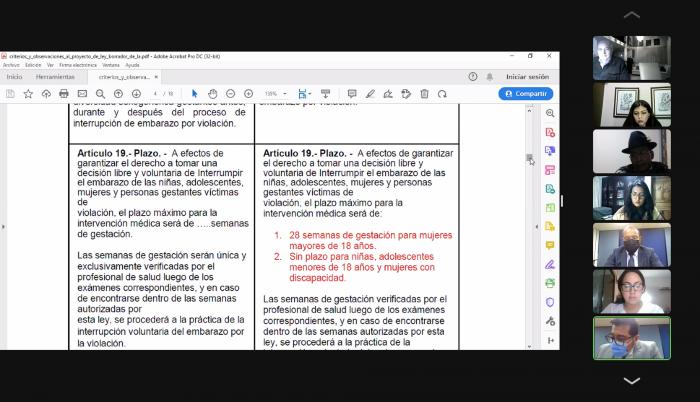Select the highlighted speaker with the blue mask

(632, 338)
